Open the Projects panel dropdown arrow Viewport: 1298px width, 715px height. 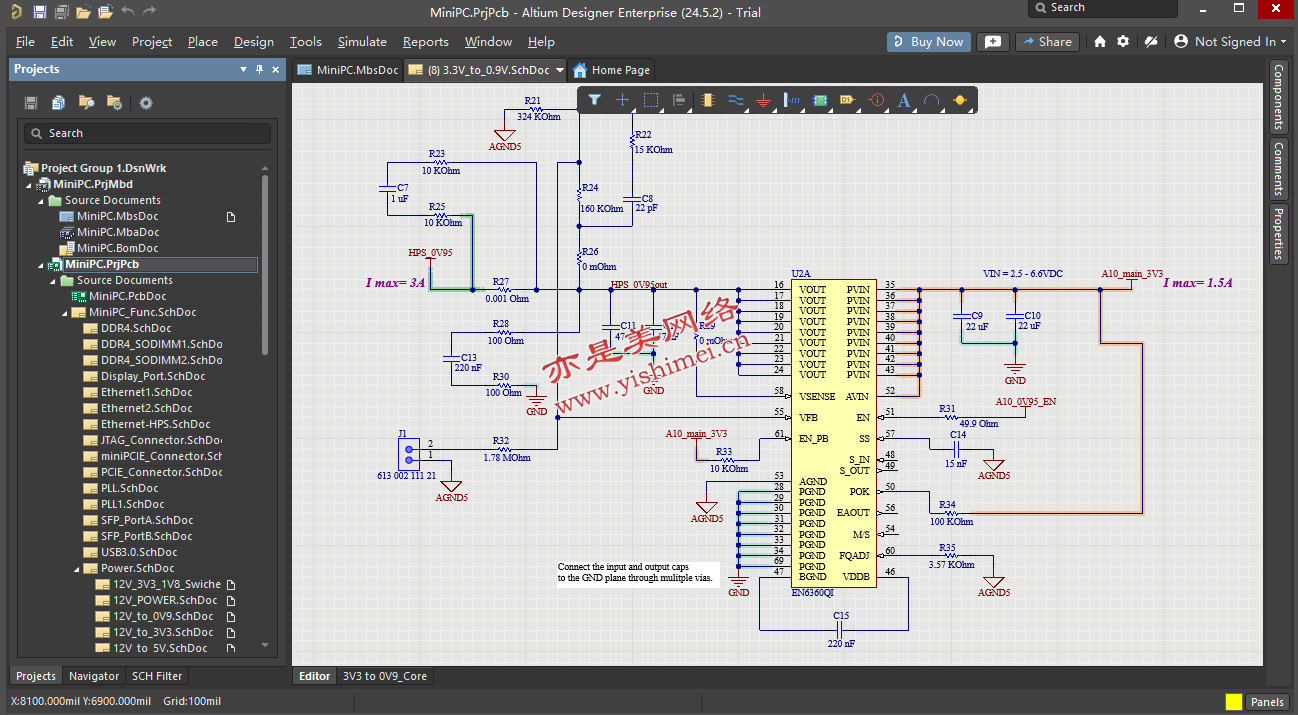(243, 69)
